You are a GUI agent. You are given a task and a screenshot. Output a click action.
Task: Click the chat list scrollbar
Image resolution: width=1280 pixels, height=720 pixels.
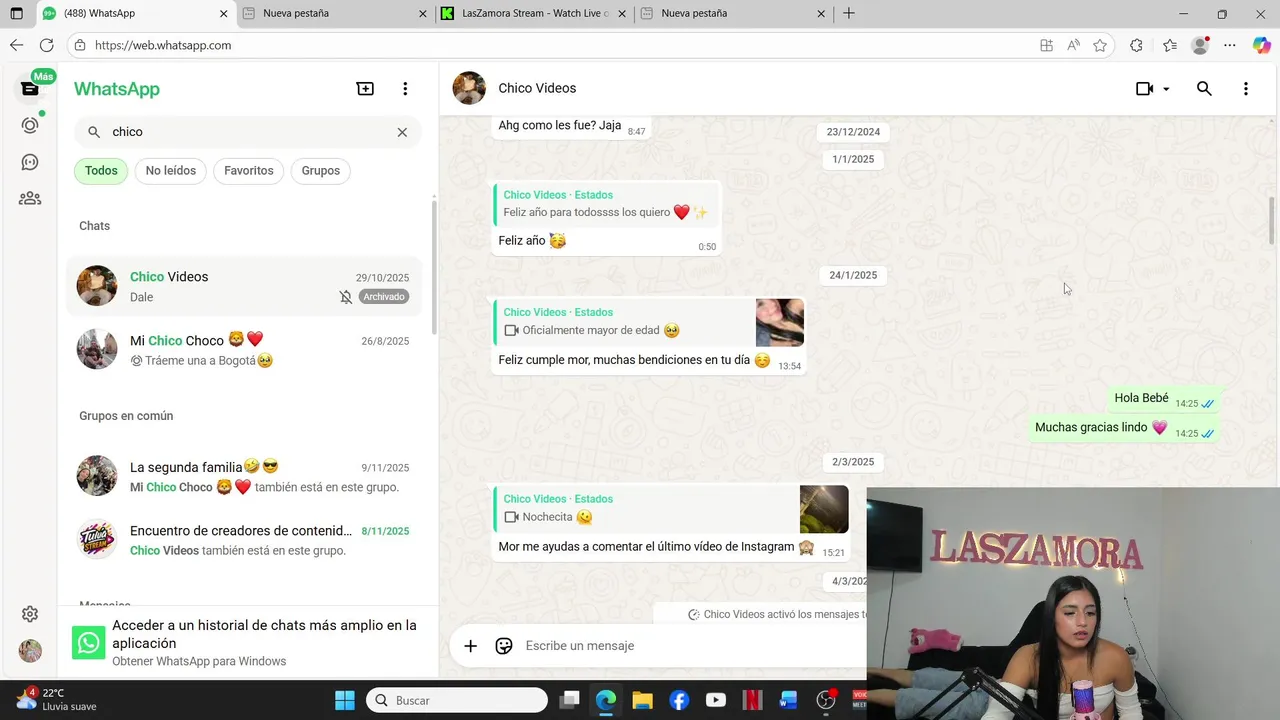[x=434, y=267]
